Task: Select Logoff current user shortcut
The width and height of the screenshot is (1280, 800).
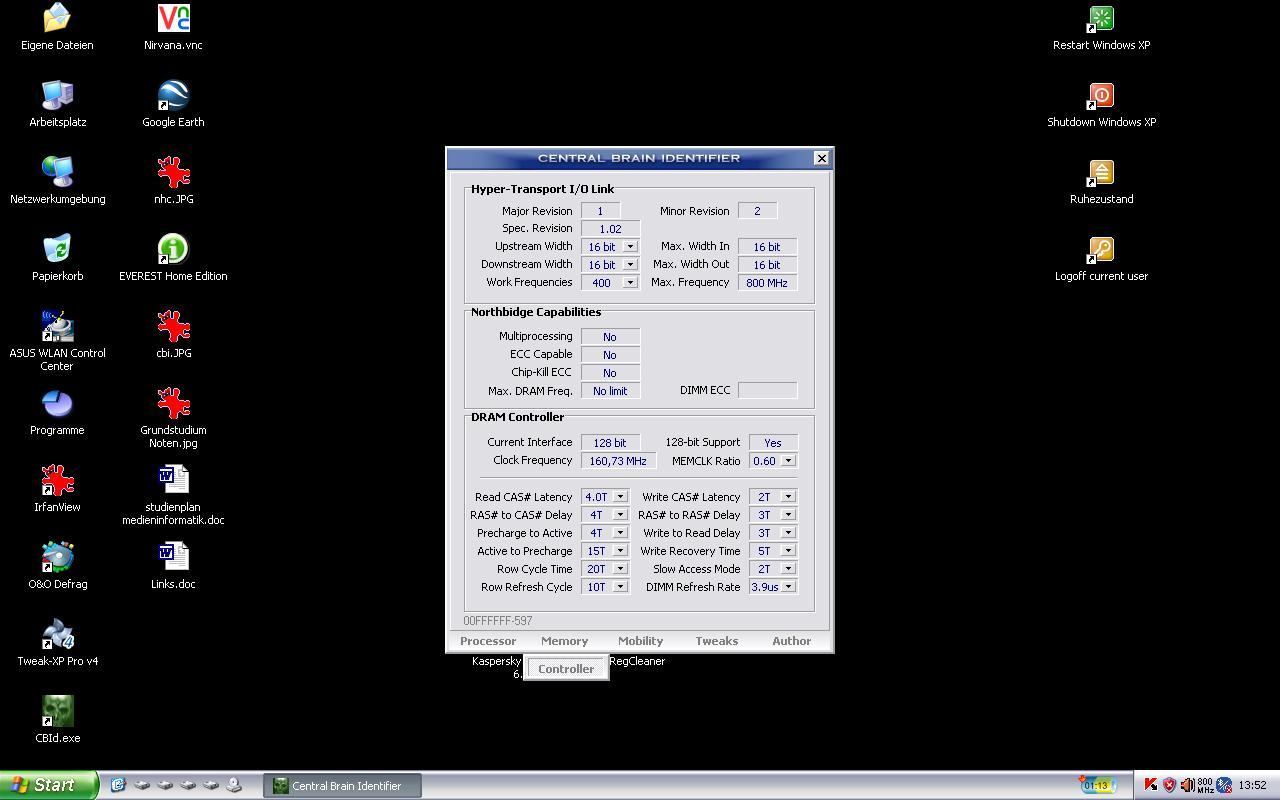Action: 1101,258
